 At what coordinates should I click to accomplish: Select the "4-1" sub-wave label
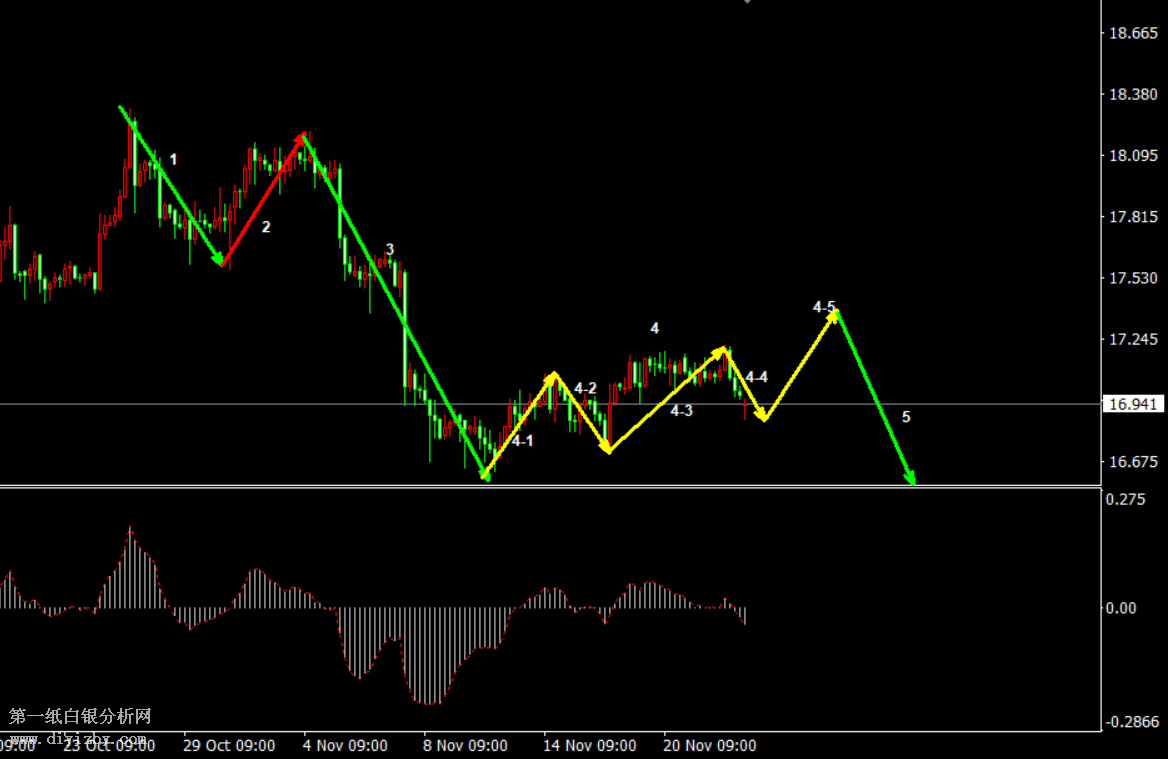pyautogui.click(x=522, y=441)
